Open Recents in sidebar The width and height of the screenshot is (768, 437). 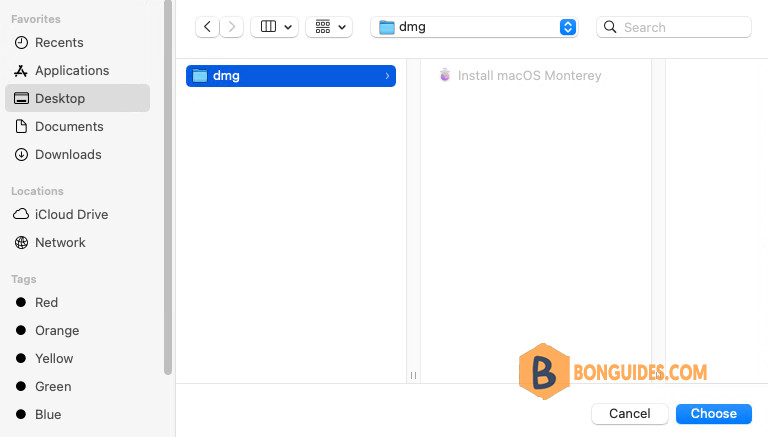[x=77, y=43]
